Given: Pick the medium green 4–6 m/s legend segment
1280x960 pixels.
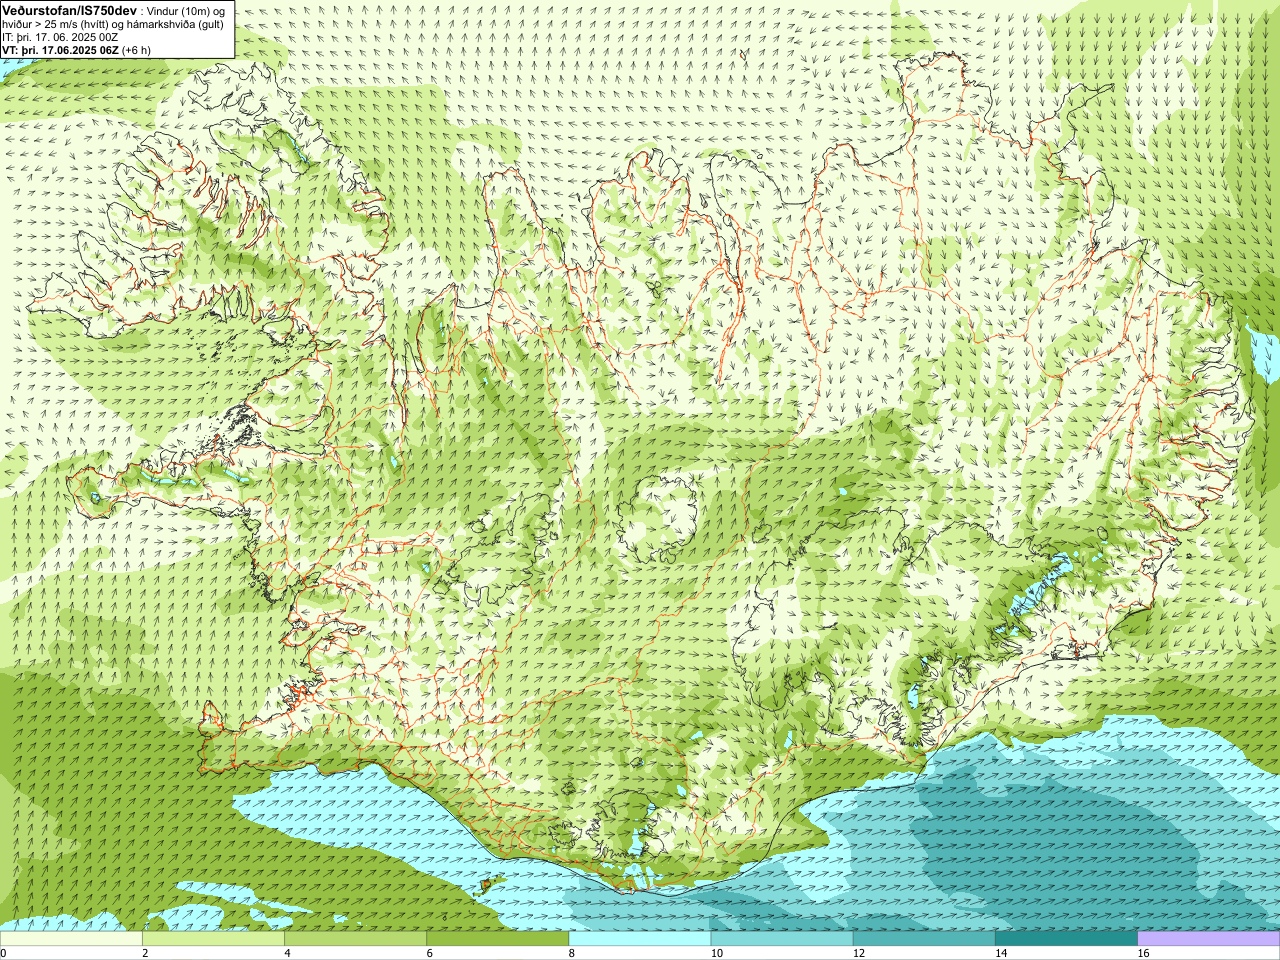Looking at the screenshot, I should [355, 939].
